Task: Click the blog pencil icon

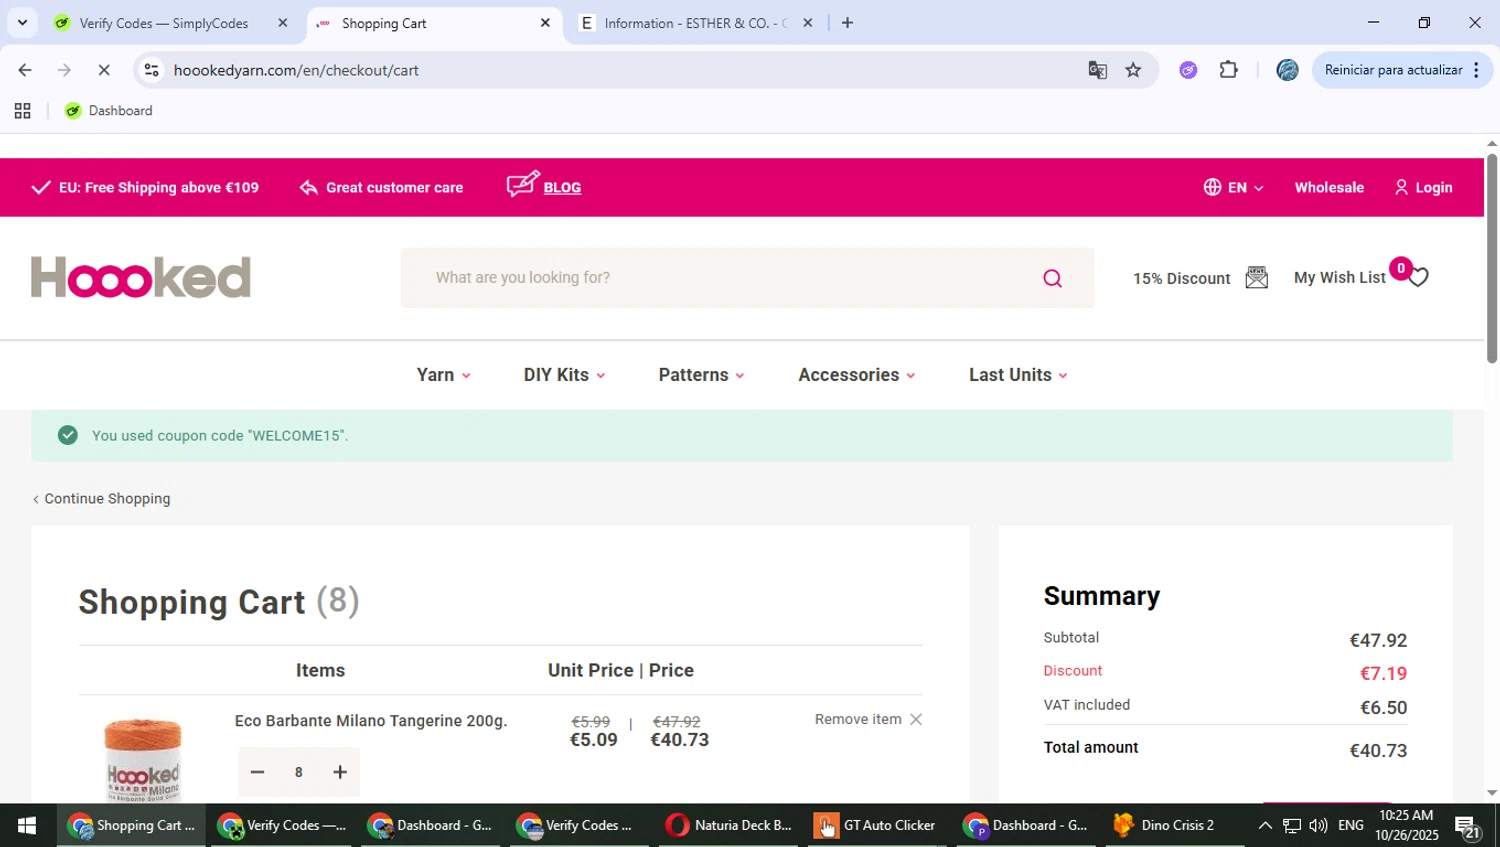Action: [x=523, y=184]
